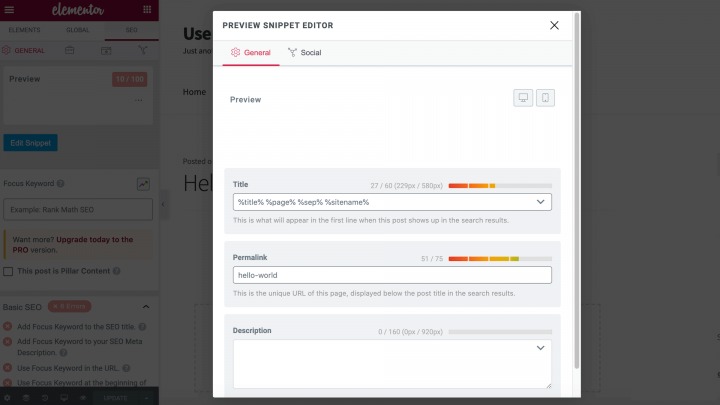This screenshot has width=720, height=405.
Task: Follow the Upgrade today to PRO link
Action: click(94, 240)
